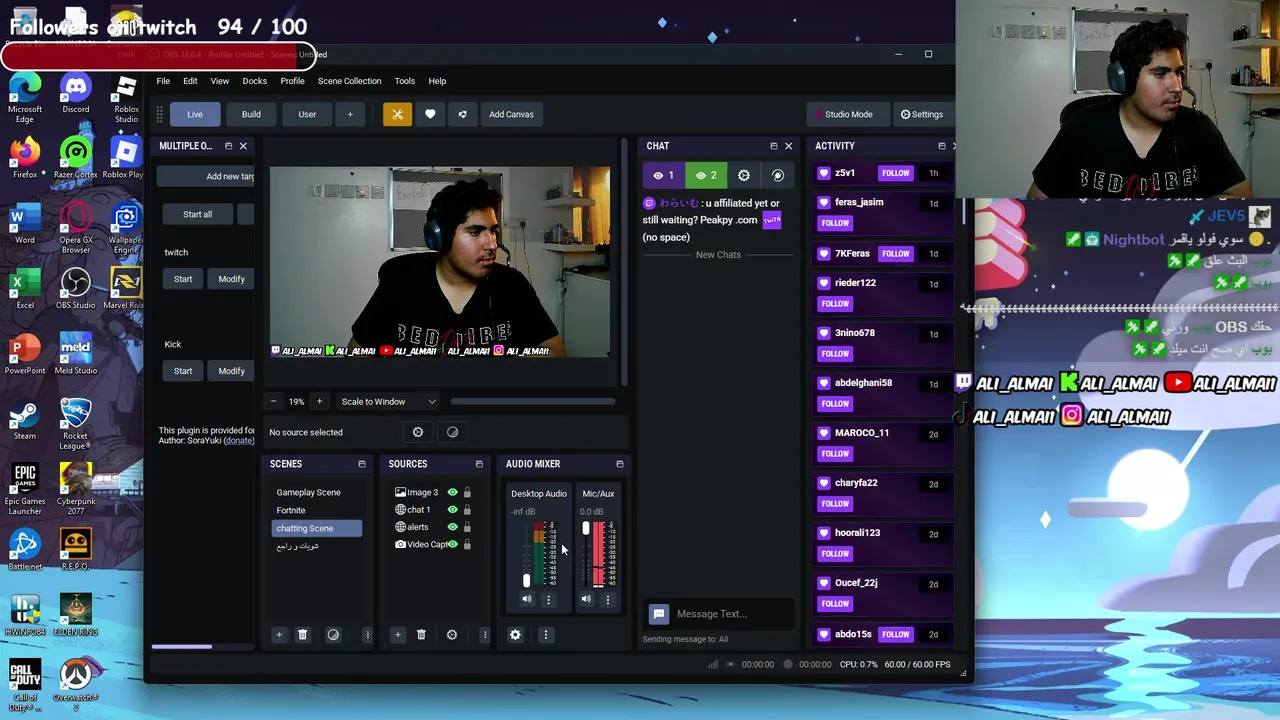This screenshot has height=720, width=1280.
Task: Zoom in preview with plus button
Action: (x=319, y=402)
